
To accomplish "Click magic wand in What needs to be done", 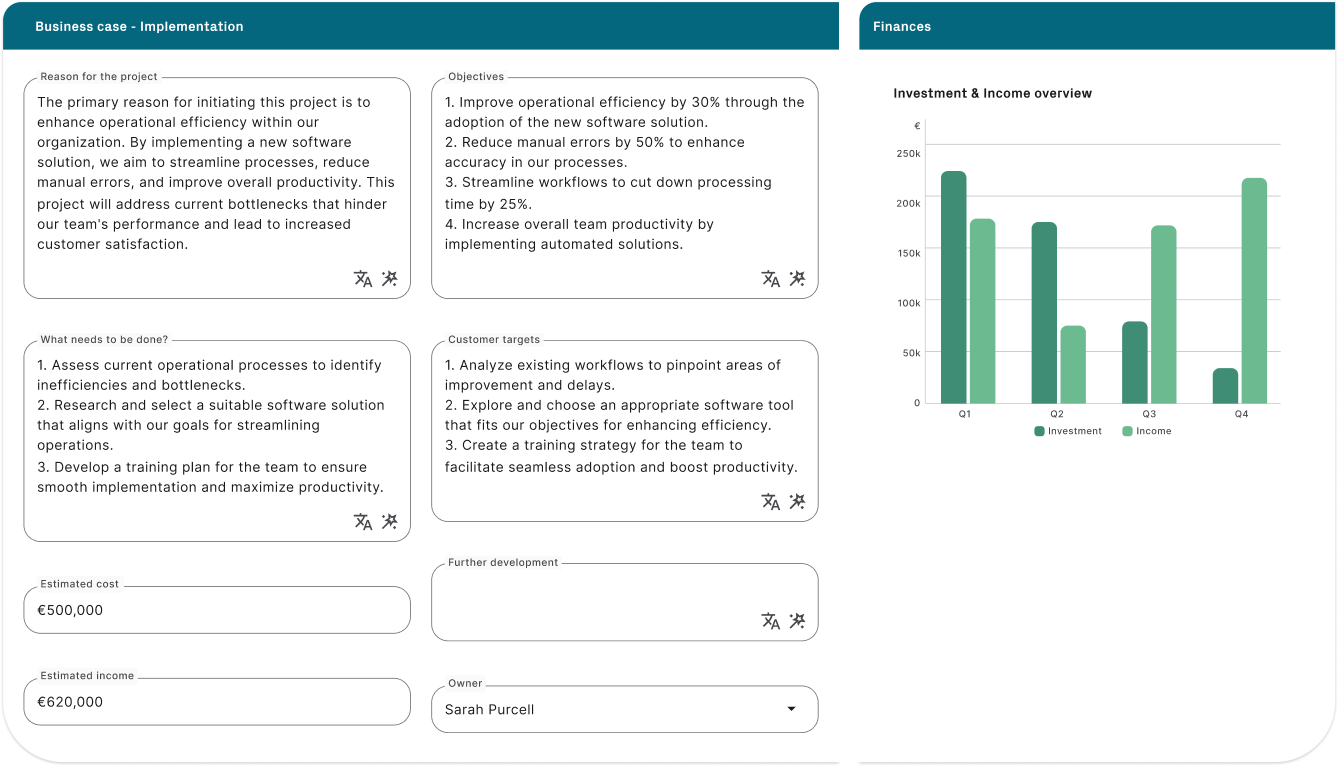I will 390,521.
